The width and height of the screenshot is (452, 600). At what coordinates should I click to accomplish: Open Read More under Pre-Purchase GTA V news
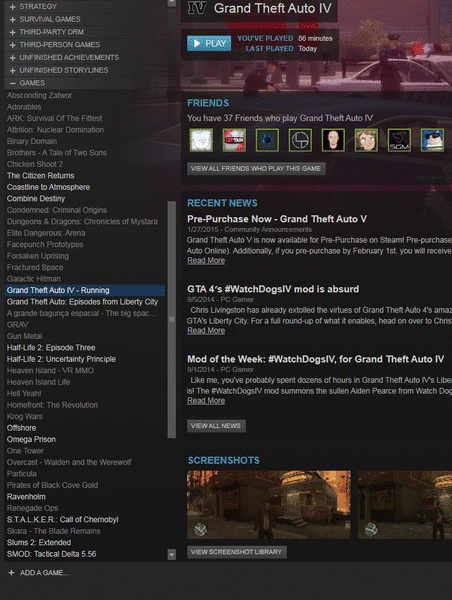(206, 261)
